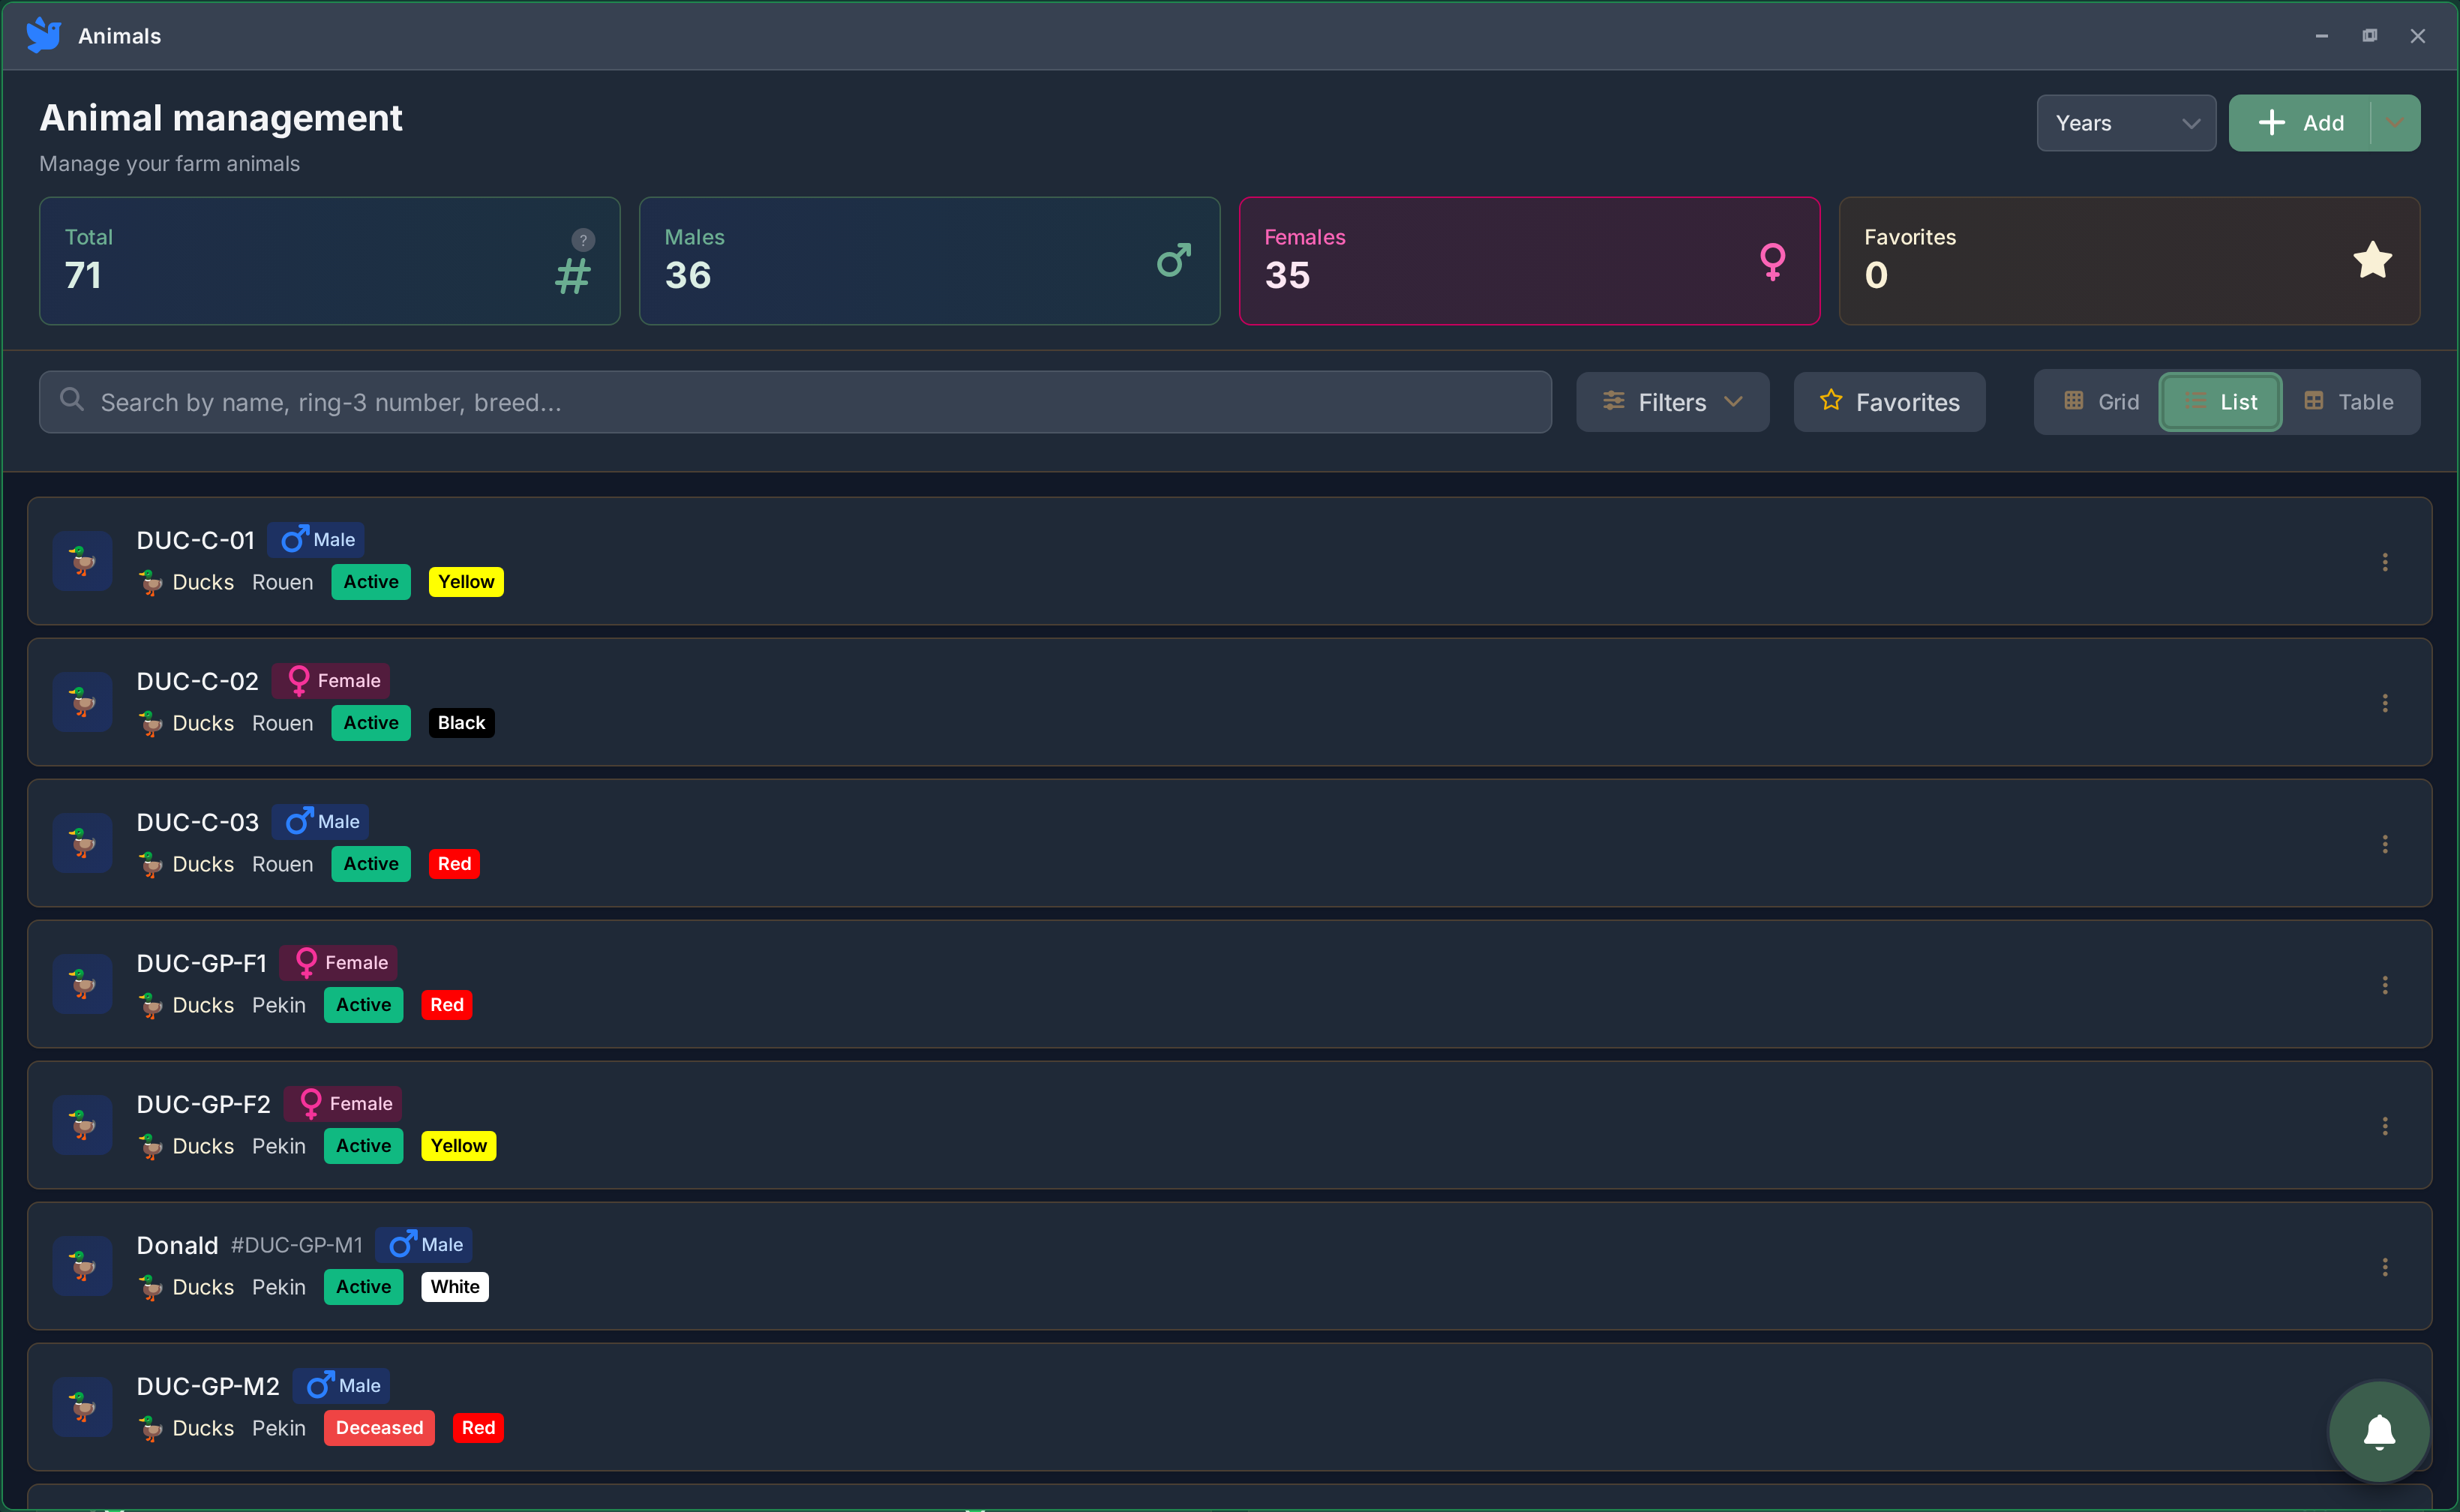The height and width of the screenshot is (1512, 2460).
Task: Open the DUC-C-02 animal entry
Action: pos(198,681)
